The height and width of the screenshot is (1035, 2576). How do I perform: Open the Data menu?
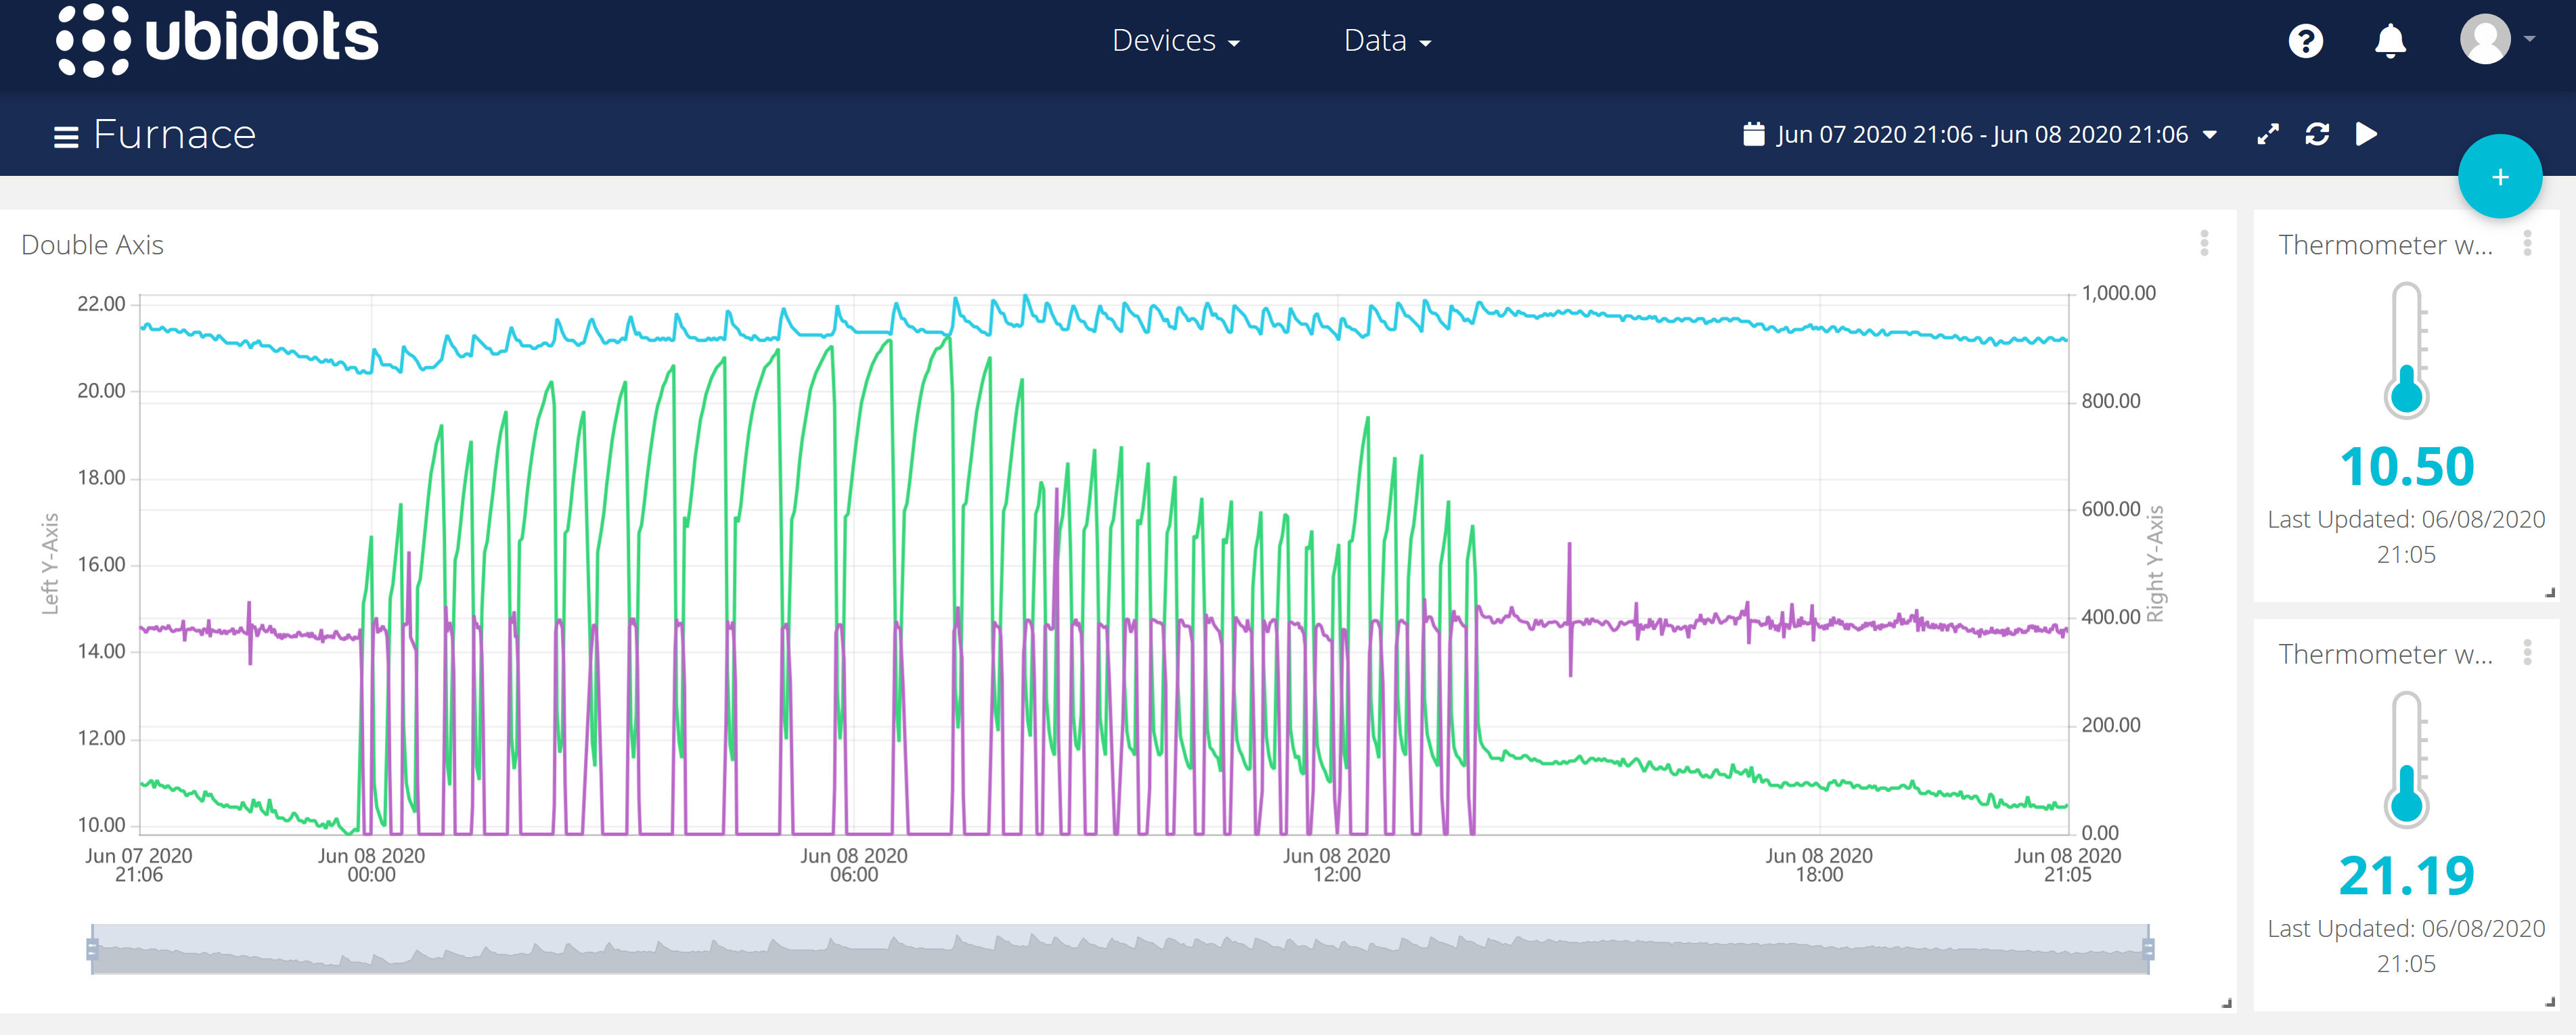(1387, 41)
